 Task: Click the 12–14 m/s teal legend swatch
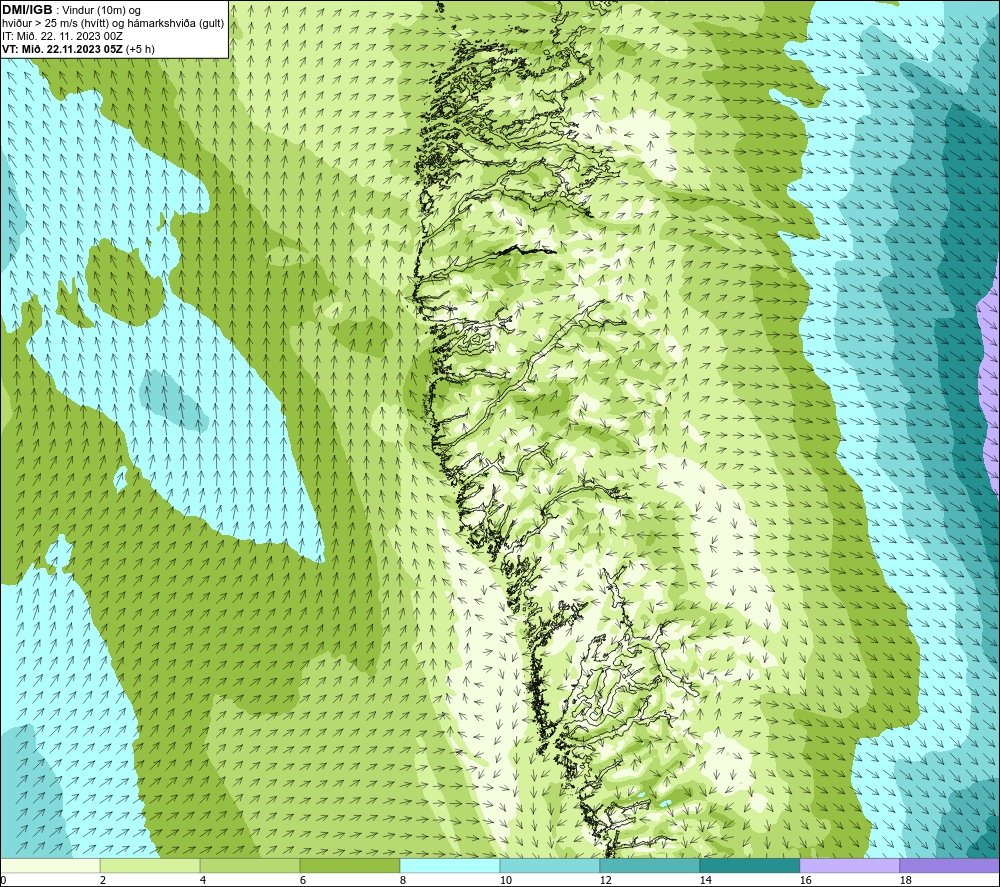pos(649,865)
